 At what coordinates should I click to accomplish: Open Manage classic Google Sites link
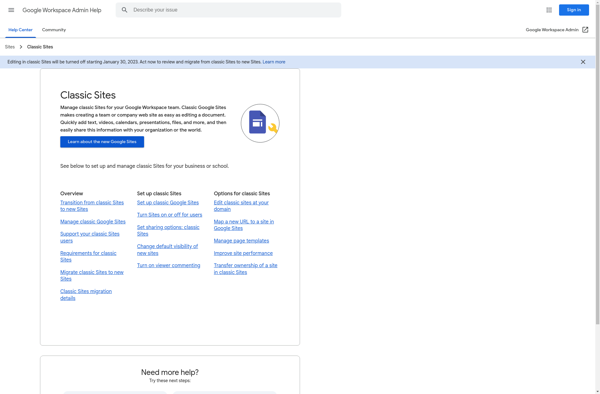click(x=93, y=221)
